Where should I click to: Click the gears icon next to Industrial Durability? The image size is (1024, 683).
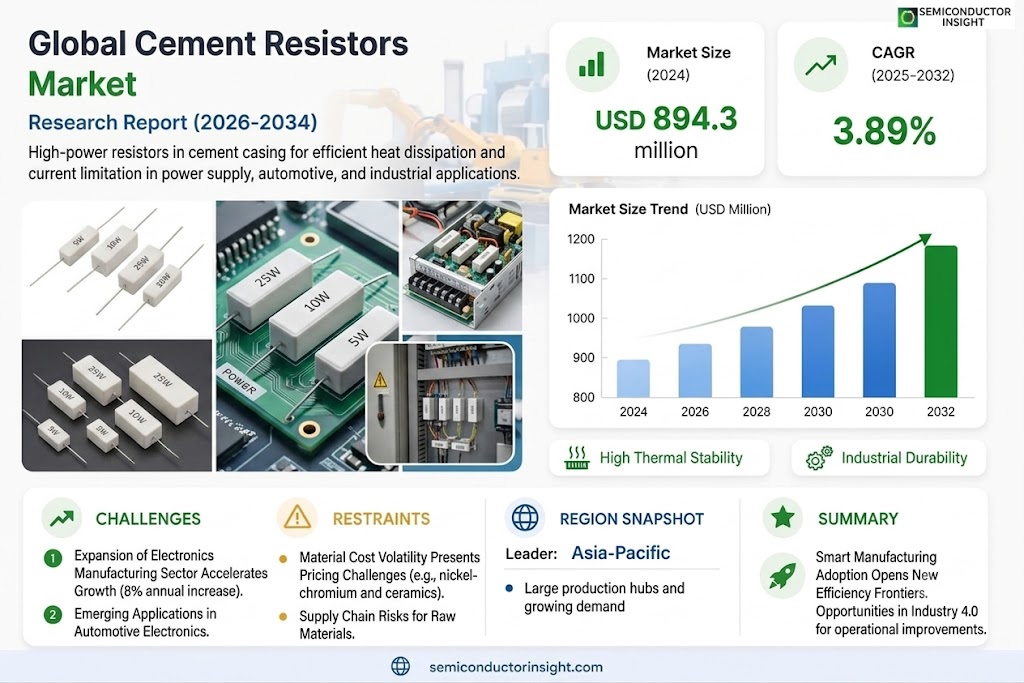pyautogui.click(x=819, y=458)
